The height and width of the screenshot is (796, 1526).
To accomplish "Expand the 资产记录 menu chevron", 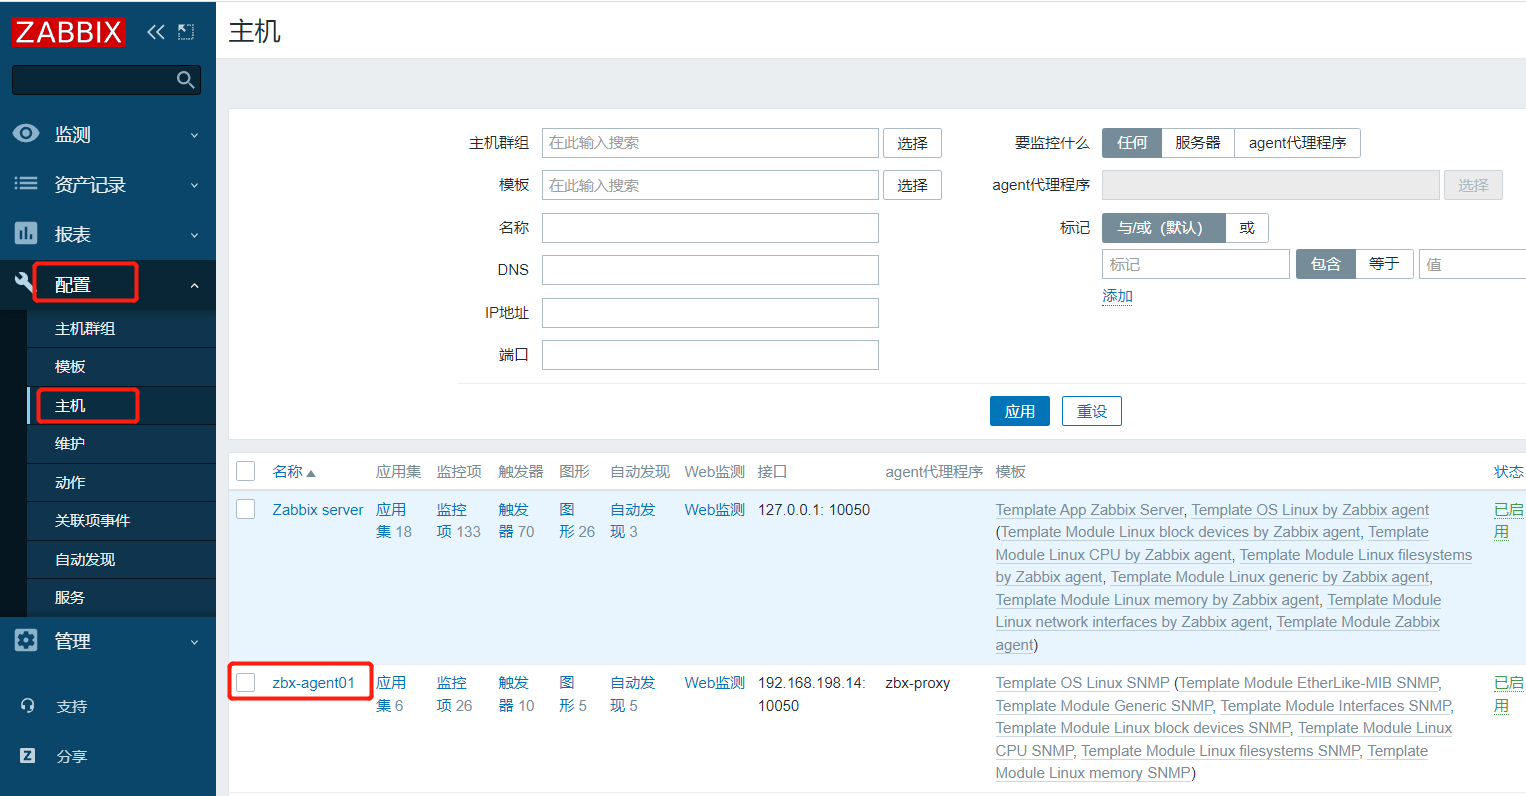I will click(x=194, y=185).
